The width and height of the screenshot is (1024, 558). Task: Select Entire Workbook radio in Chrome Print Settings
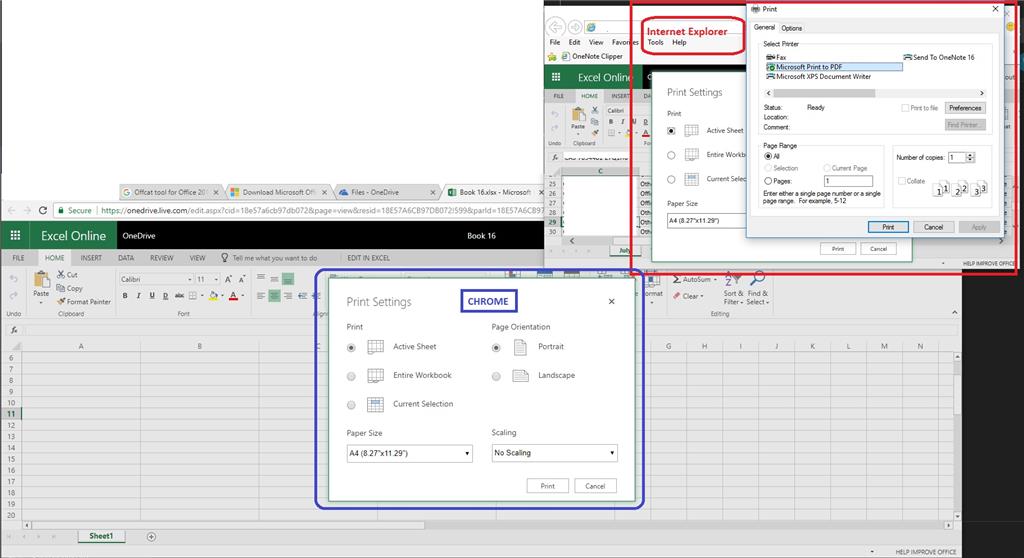tap(351, 376)
